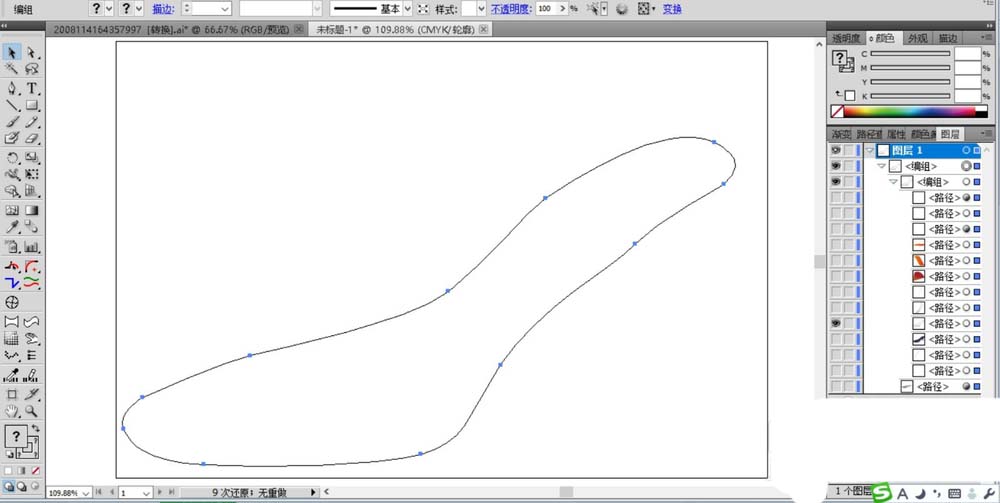1000x503 pixels.
Task: Open the 外观 panel tab
Action: (x=918, y=38)
